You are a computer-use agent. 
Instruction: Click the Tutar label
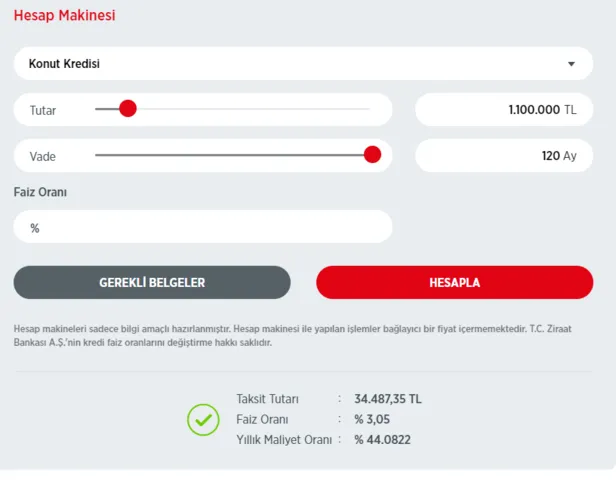(x=43, y=110)
